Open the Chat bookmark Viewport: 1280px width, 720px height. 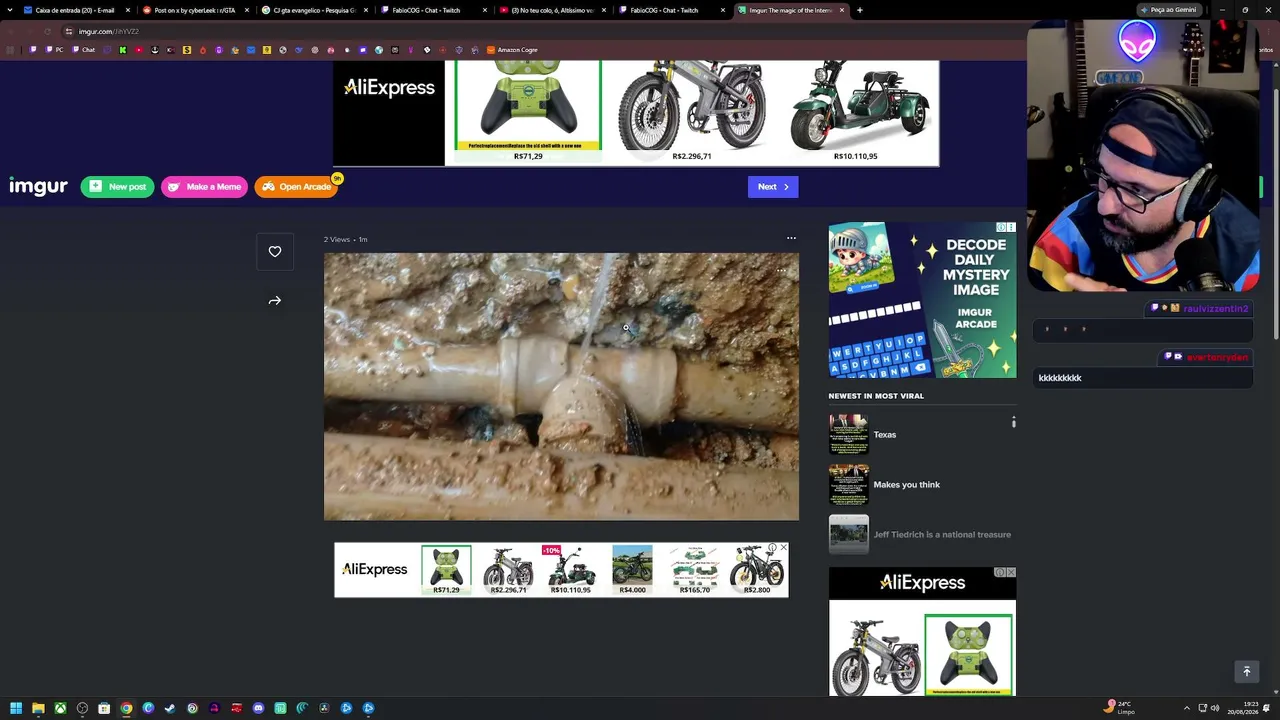click(x=84, y=50)
